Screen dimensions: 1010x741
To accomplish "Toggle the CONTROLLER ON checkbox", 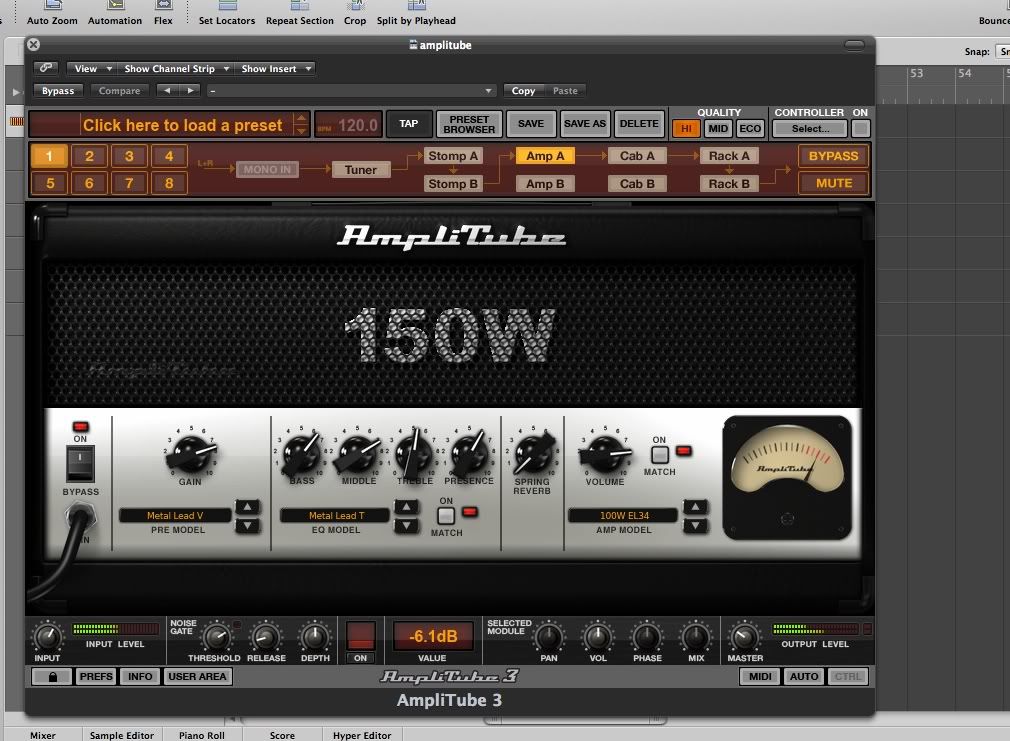I will click(860, 128).
